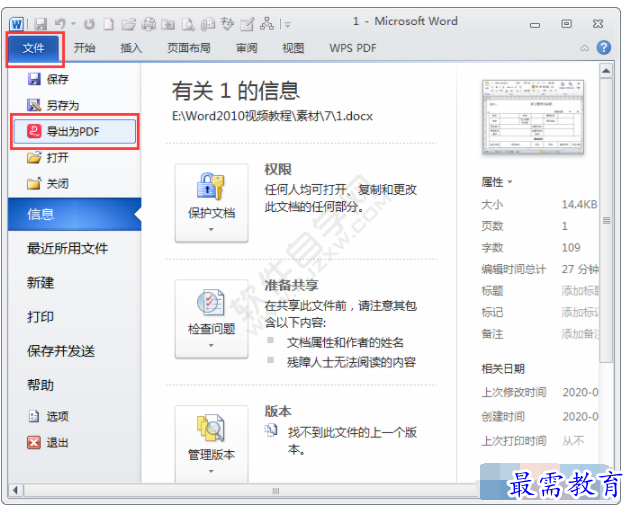Click the 保护文档 button
This screenshot has width=631, height=516.
pyautogui.click(x=211, y=203)
